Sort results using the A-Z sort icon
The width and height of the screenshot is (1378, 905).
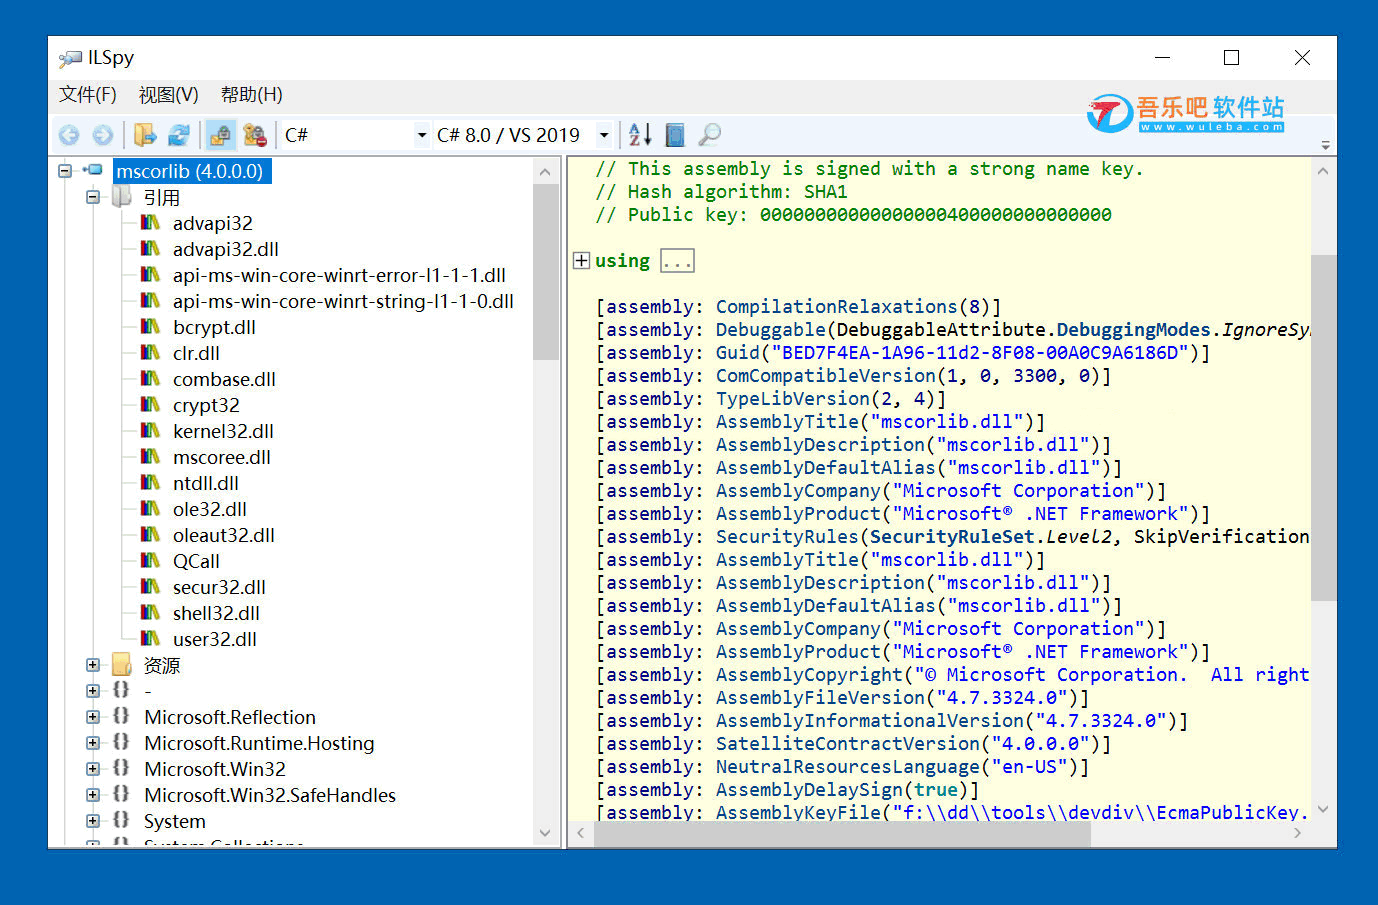point(640,135)
